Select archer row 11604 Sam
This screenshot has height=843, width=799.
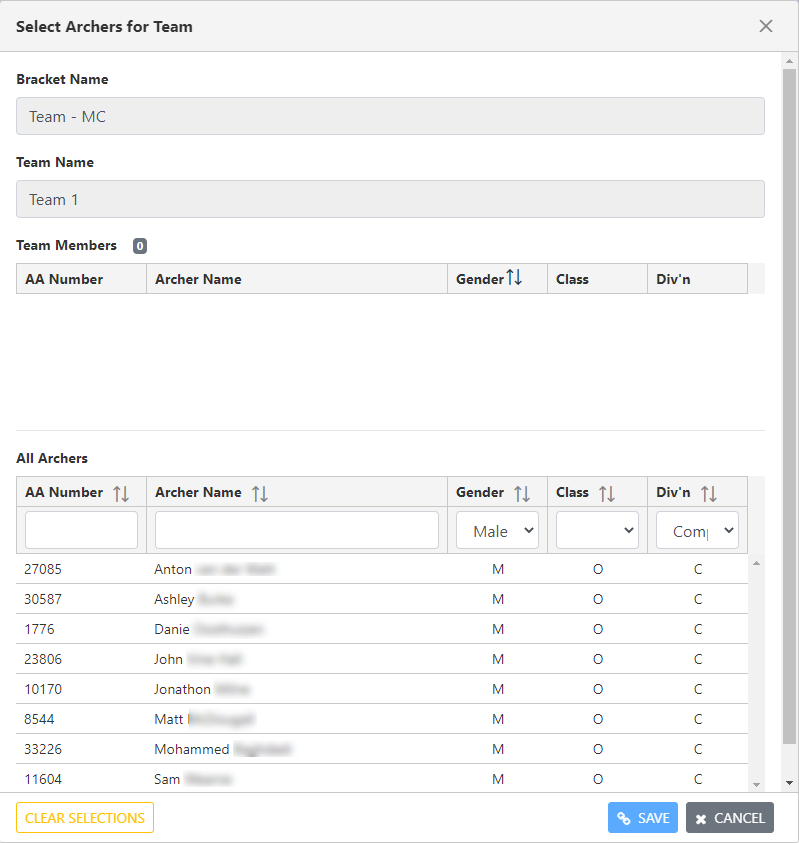click(382, 779)
